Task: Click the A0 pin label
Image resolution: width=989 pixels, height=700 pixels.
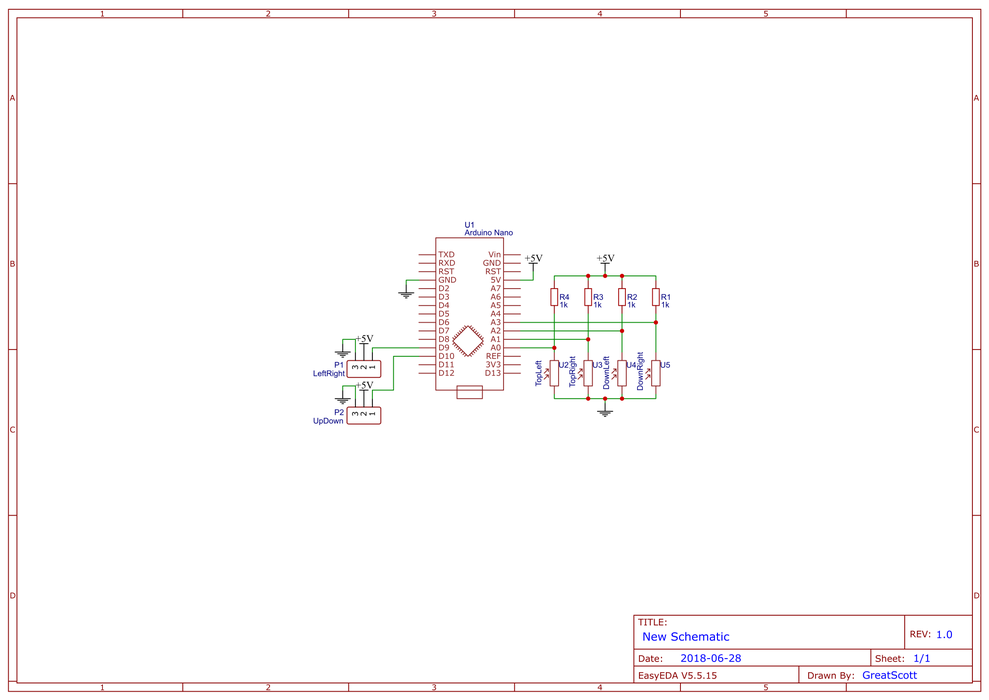Action: pyautogui.click(x=496, y=347)
